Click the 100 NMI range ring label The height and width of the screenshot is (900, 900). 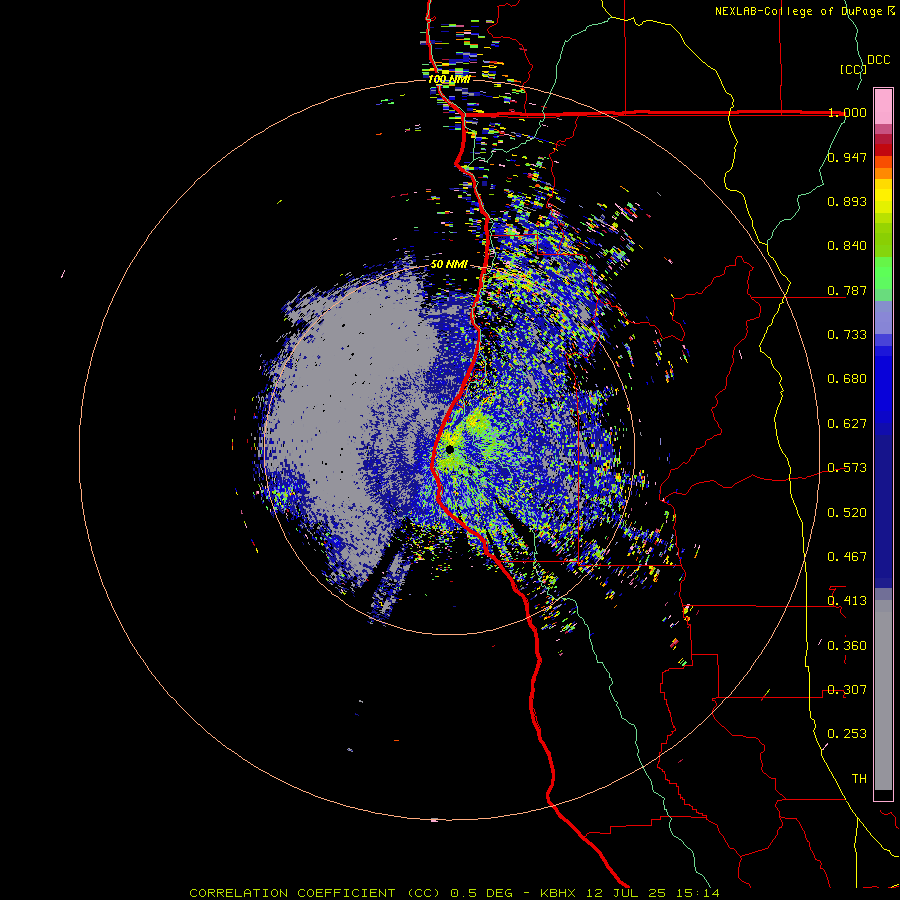pos(449,79)
